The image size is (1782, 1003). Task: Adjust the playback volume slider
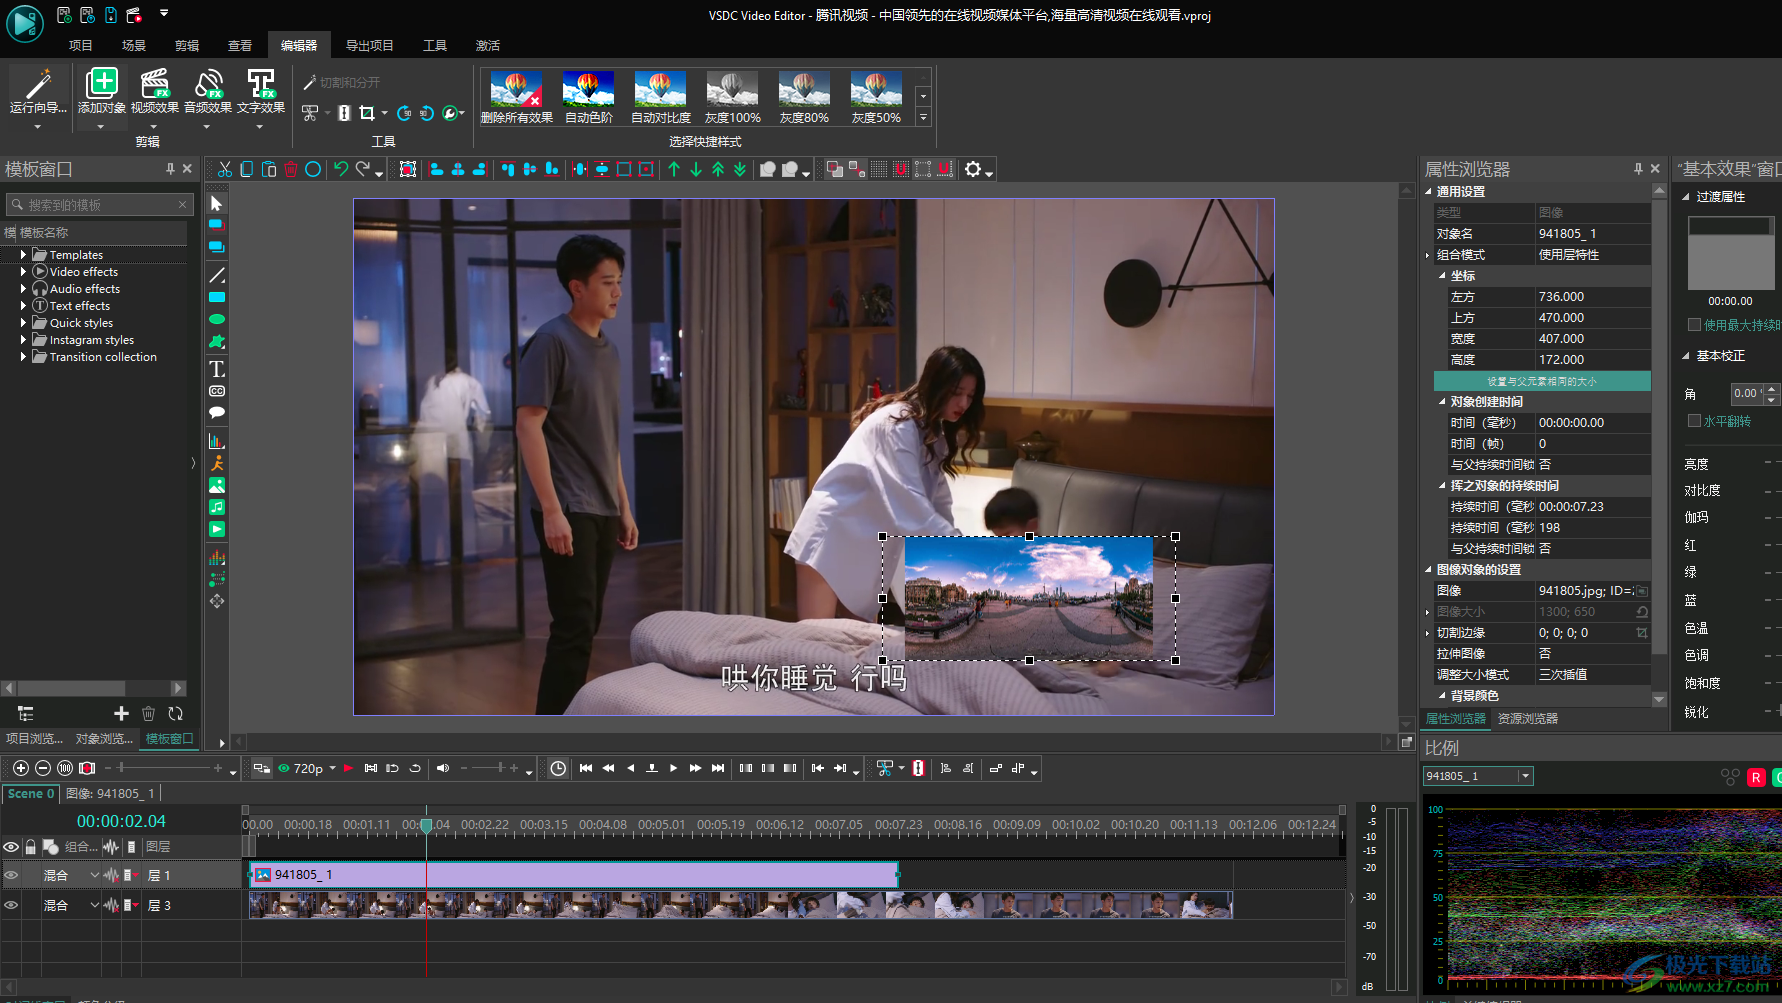pos(489,768)
